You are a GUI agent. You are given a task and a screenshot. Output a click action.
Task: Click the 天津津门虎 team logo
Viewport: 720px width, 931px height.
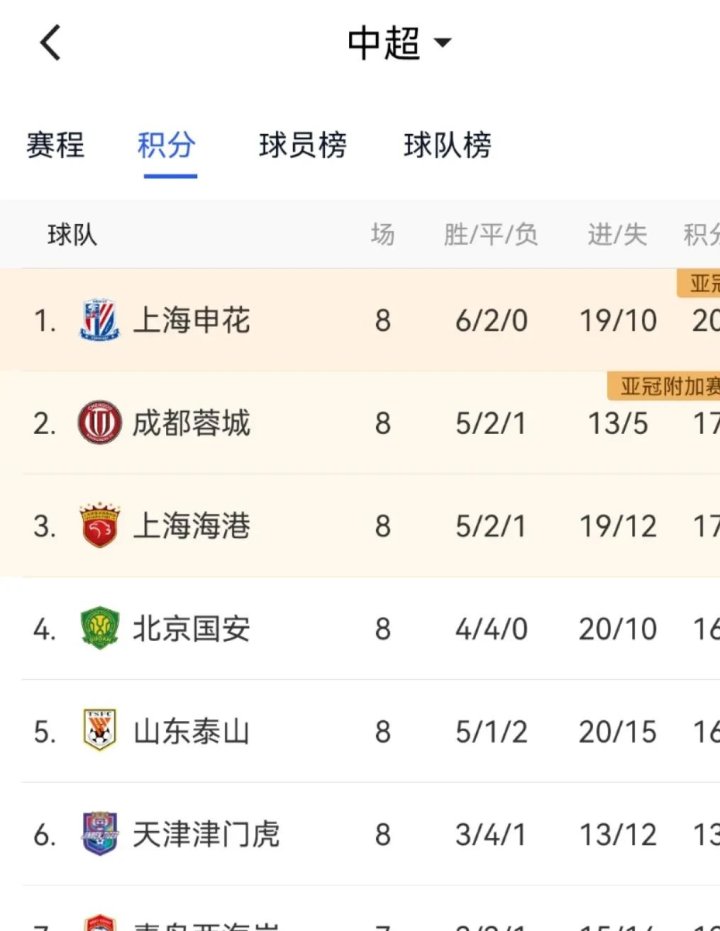pyautogui.click(x=100, y=833)
